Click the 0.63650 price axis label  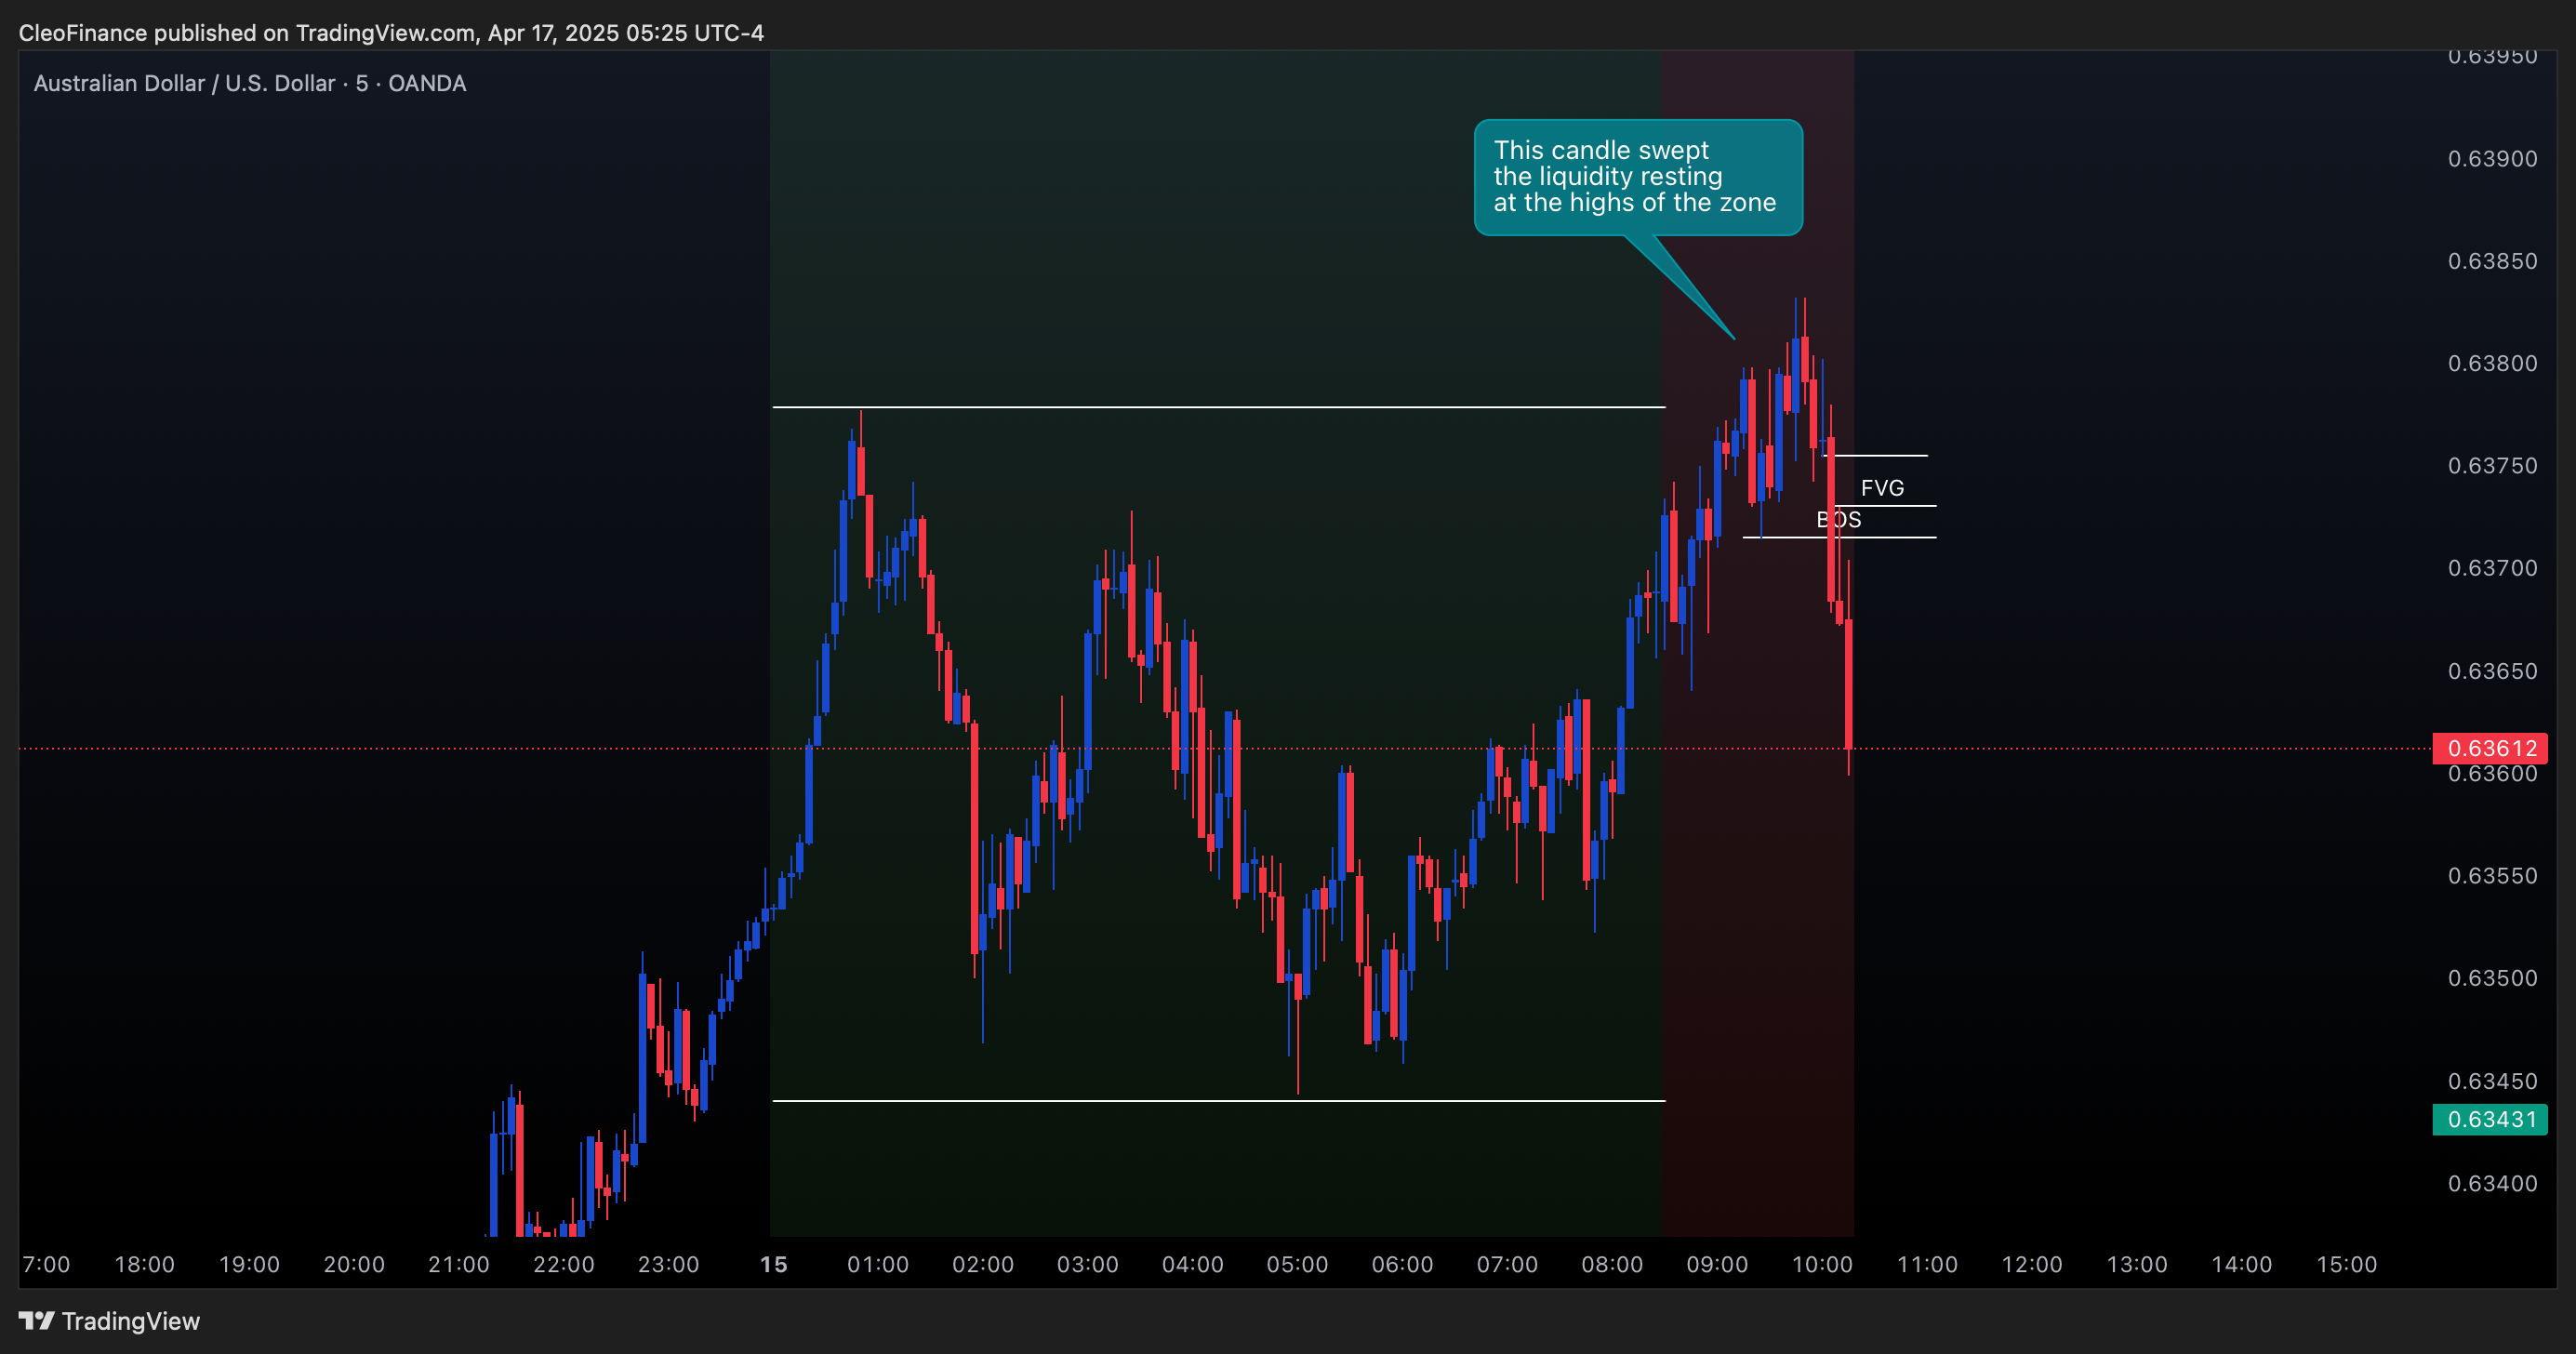[x=2492, y=671]
